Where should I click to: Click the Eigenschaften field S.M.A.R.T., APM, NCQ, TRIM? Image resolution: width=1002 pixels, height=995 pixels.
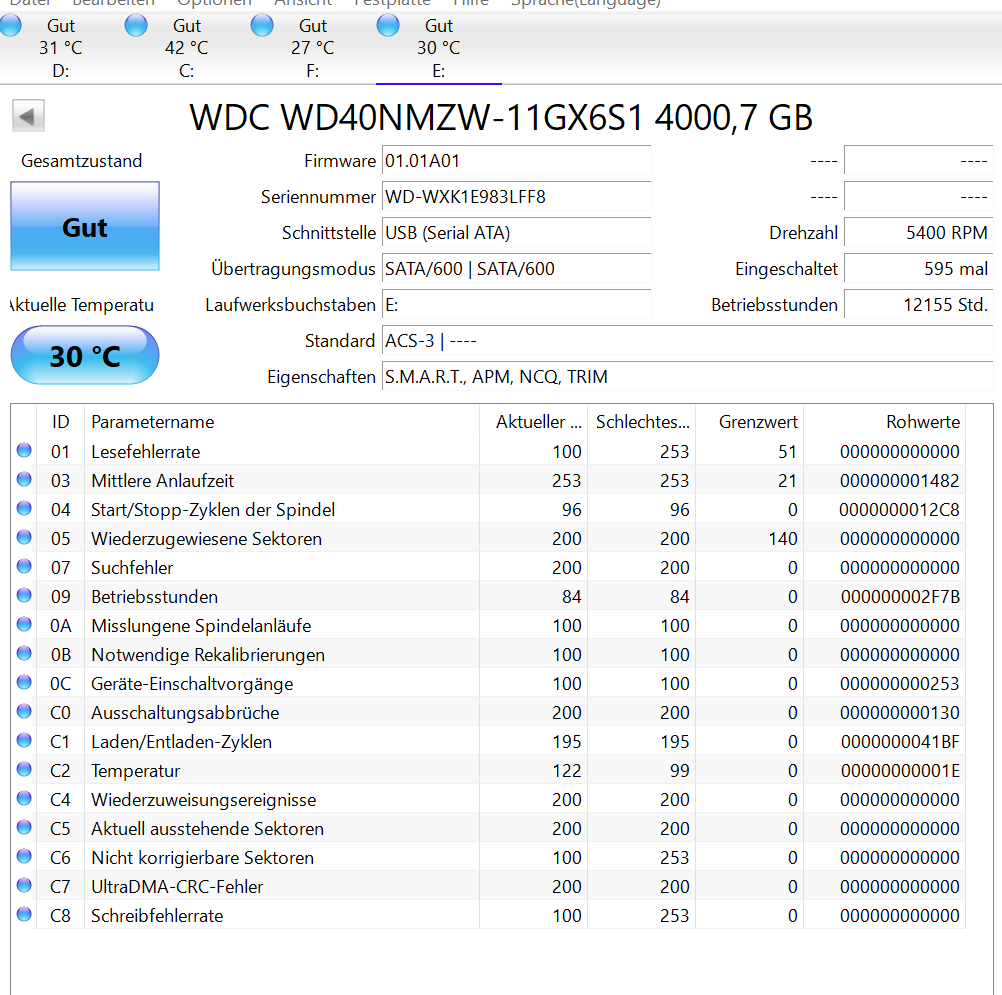tap(688, 376)
